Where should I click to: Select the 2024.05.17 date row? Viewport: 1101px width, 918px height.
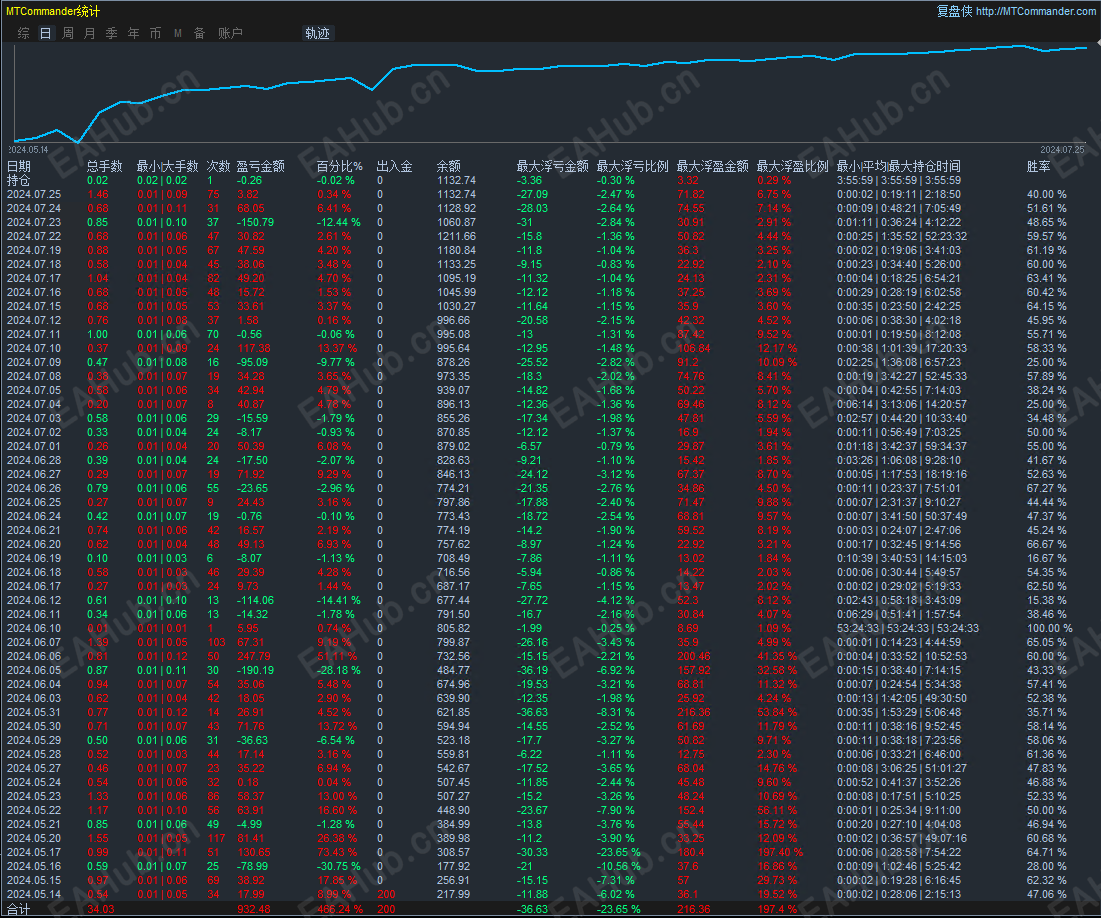point(34,852)
